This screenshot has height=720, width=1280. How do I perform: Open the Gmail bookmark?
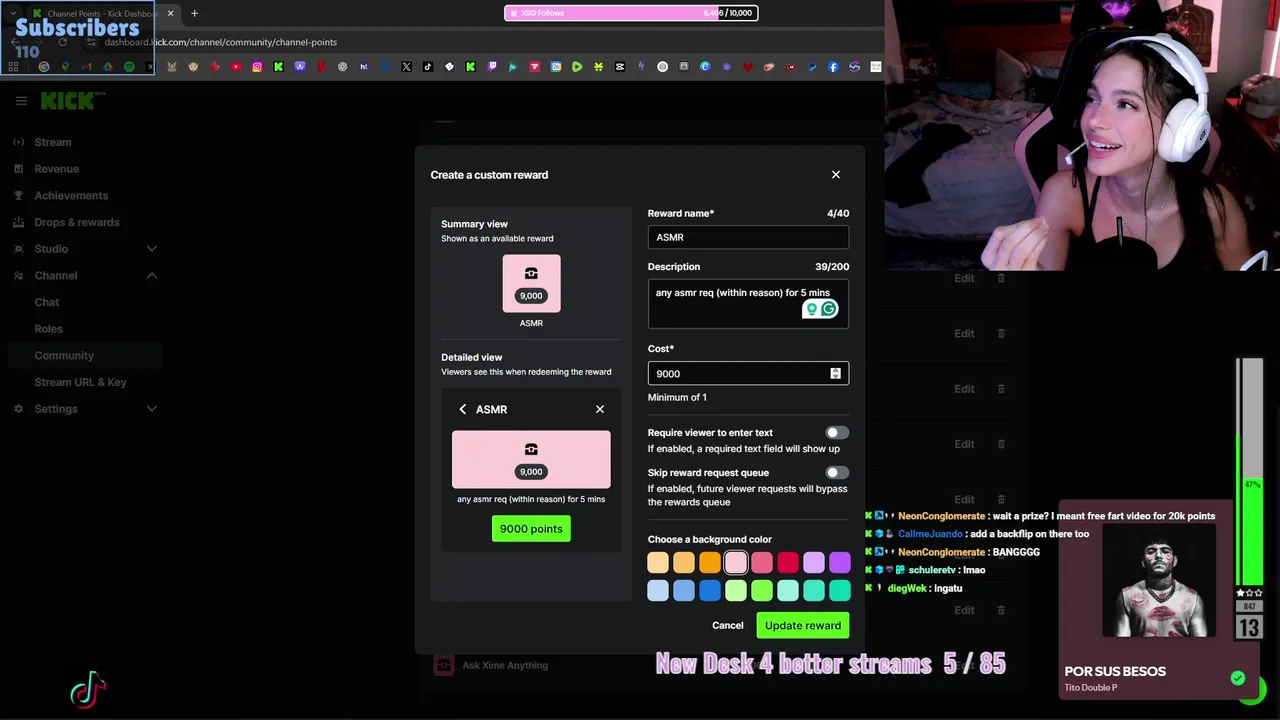[x=87, y=67]
